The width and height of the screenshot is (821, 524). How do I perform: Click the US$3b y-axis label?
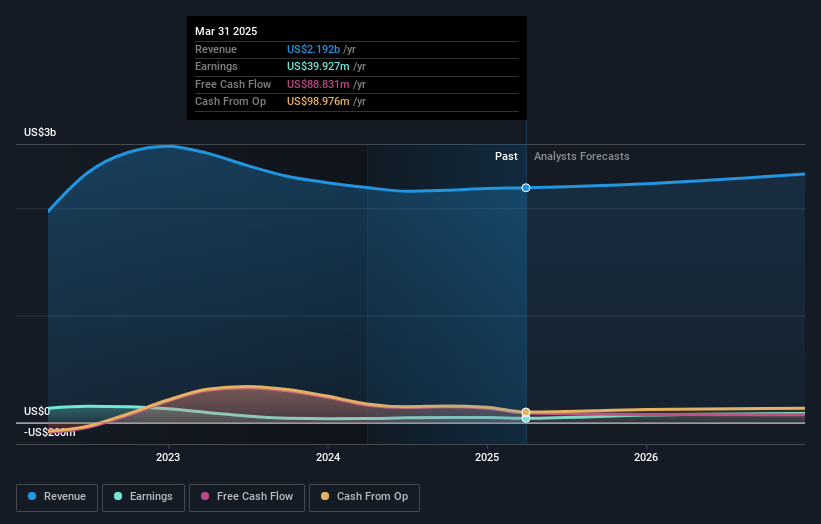(40, 132)
